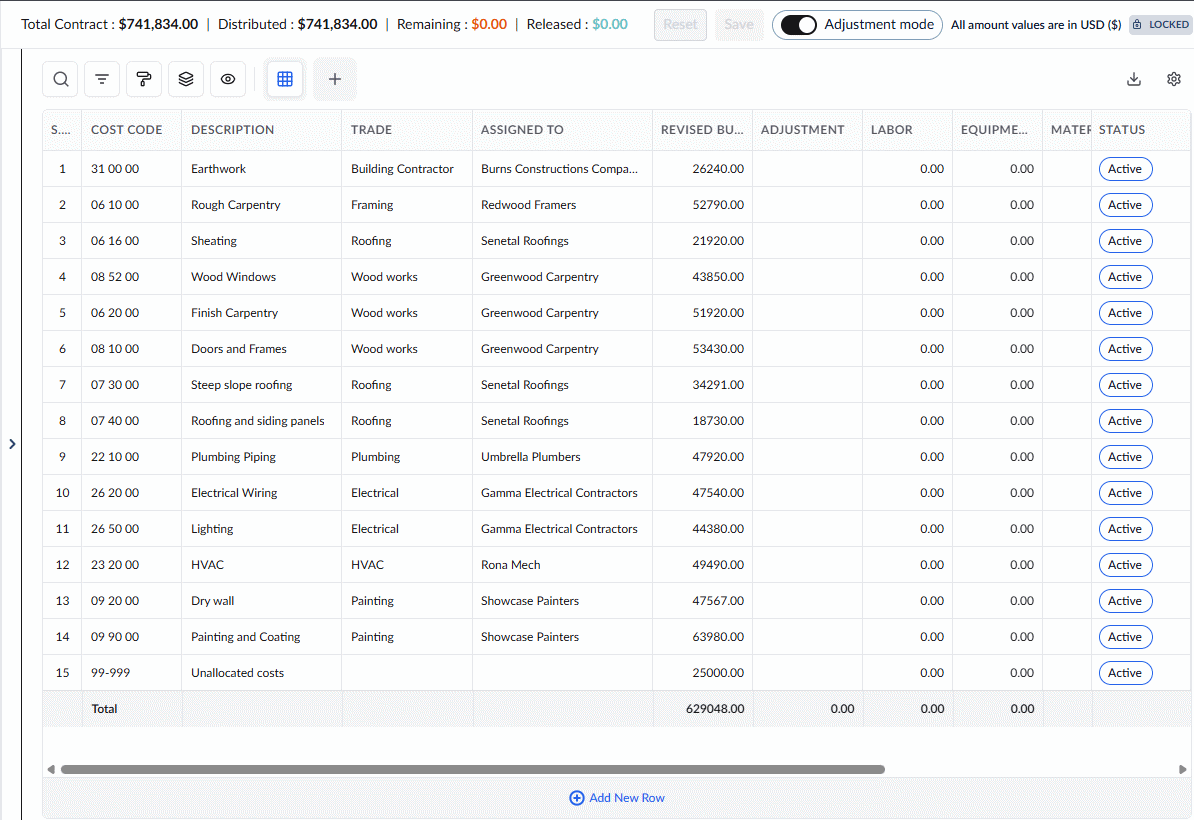Click the '08 52 00' cost code
The image size is (1194, 820).
pos(115,277)
